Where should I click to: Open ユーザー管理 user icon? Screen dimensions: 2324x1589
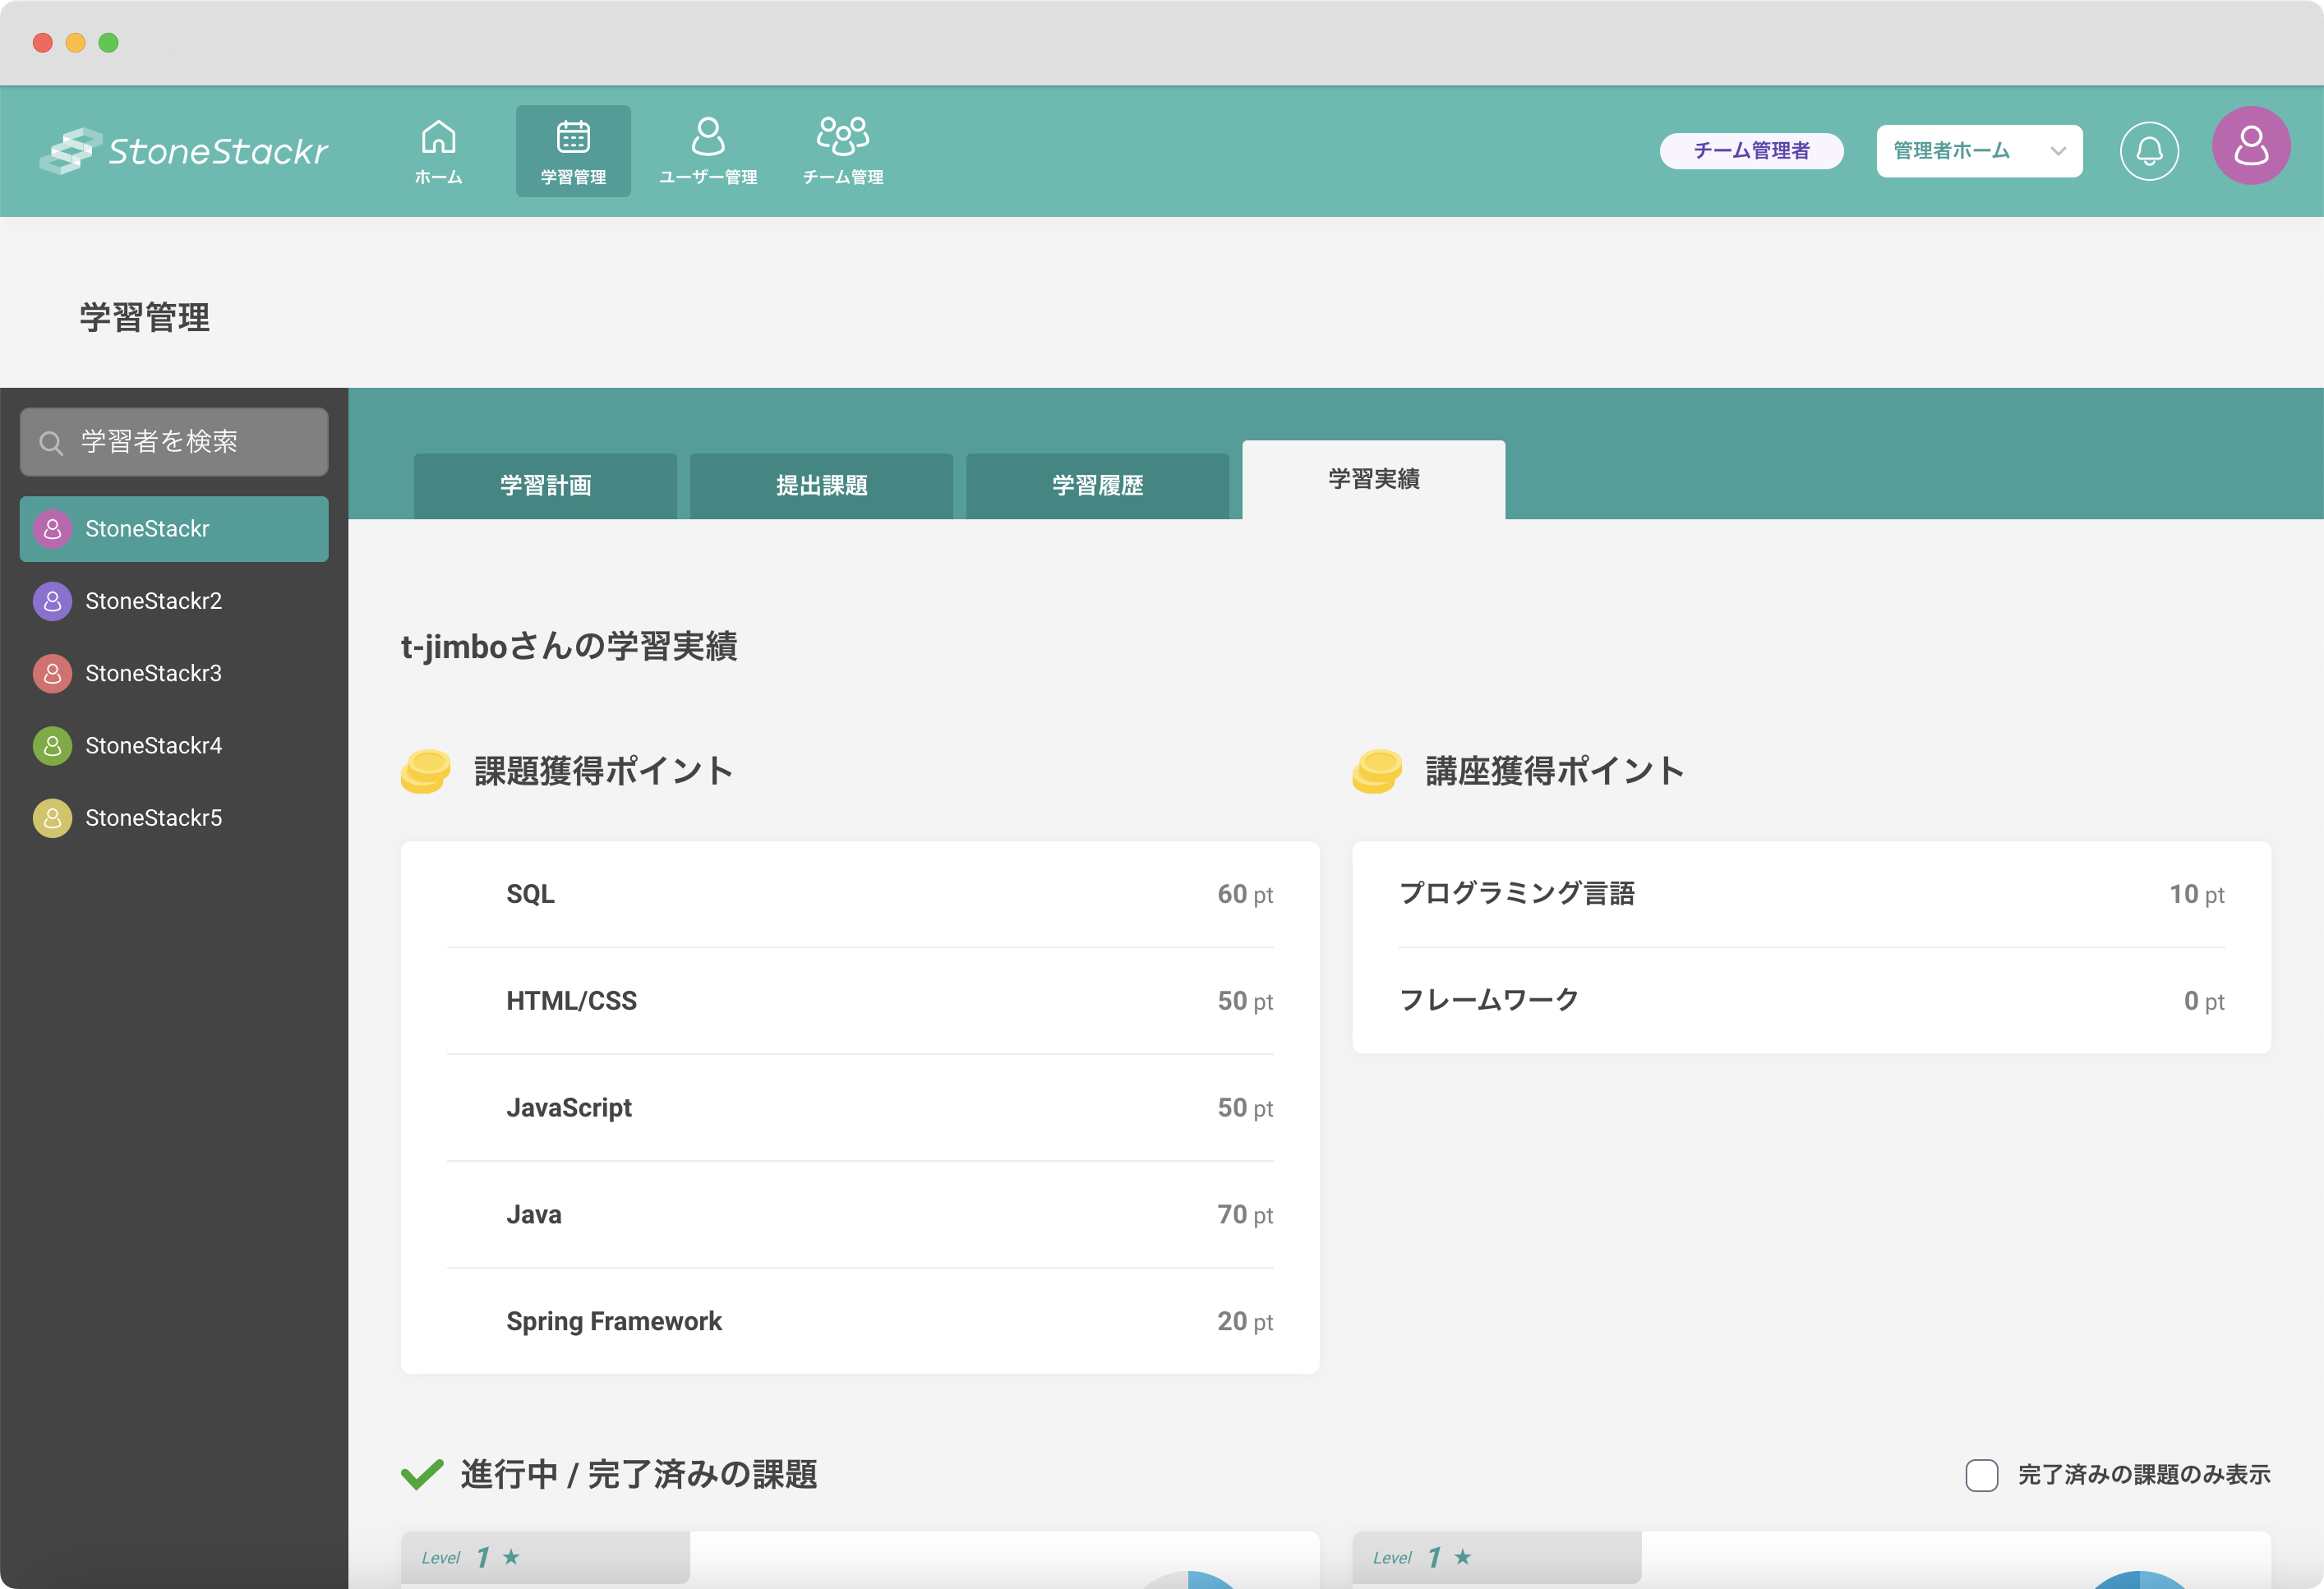(x=708, y=136)
